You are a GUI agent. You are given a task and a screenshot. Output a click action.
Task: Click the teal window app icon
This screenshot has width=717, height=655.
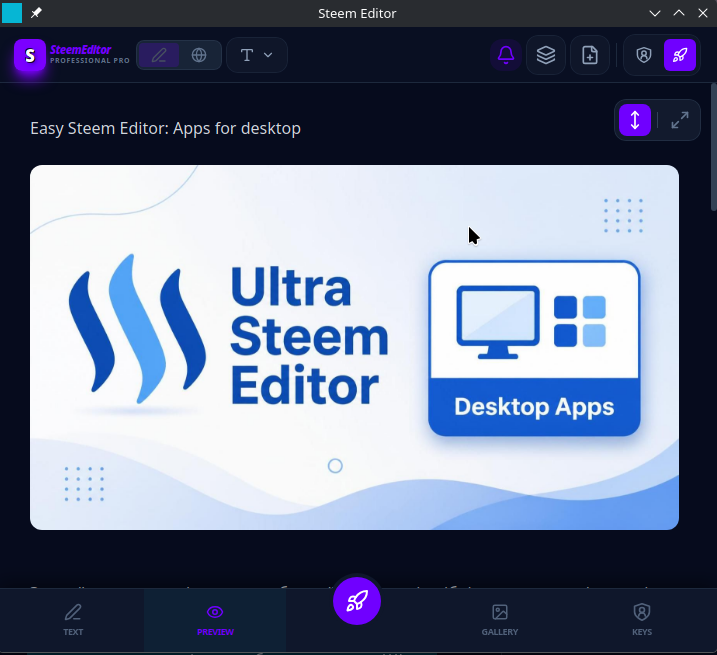tap(11, 13)
